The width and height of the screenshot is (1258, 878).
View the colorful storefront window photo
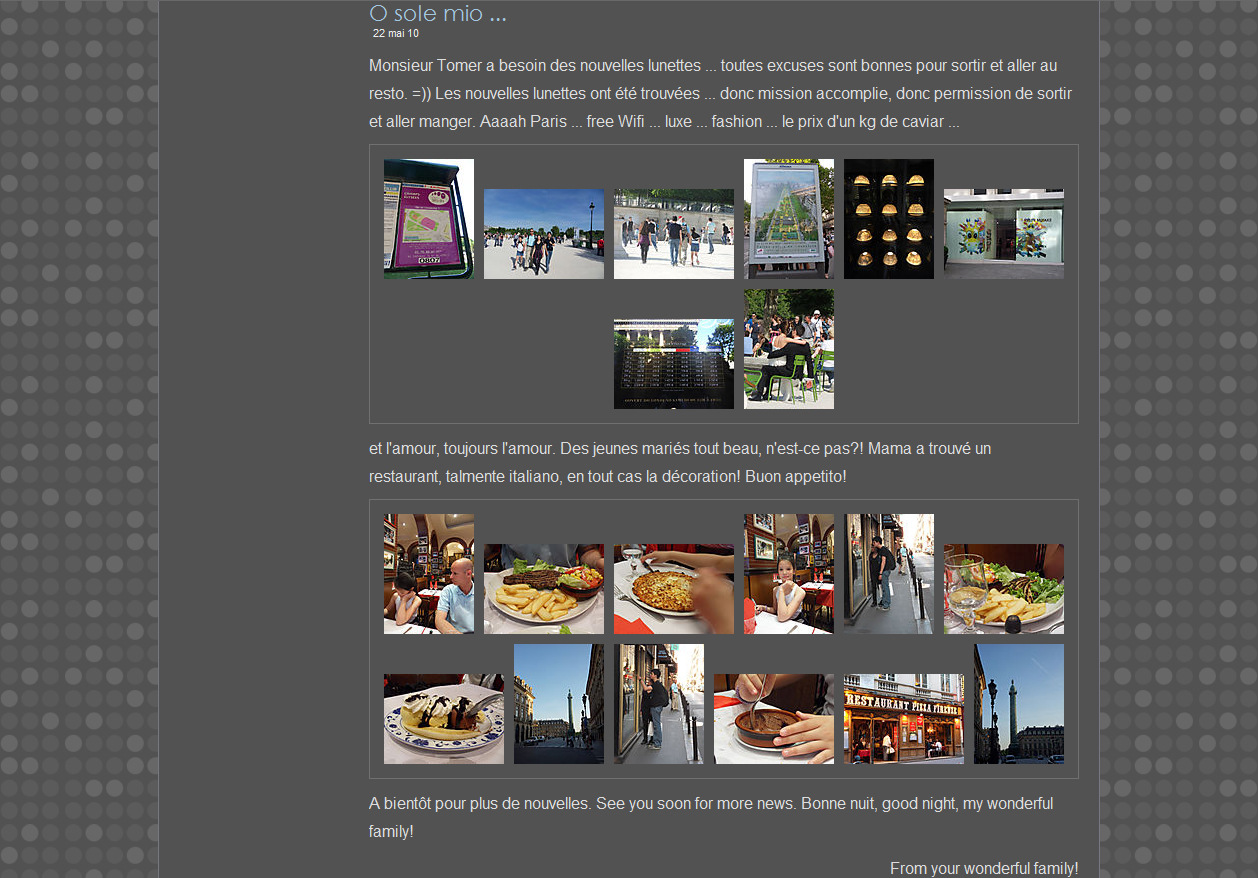[x=1003, y=234]
